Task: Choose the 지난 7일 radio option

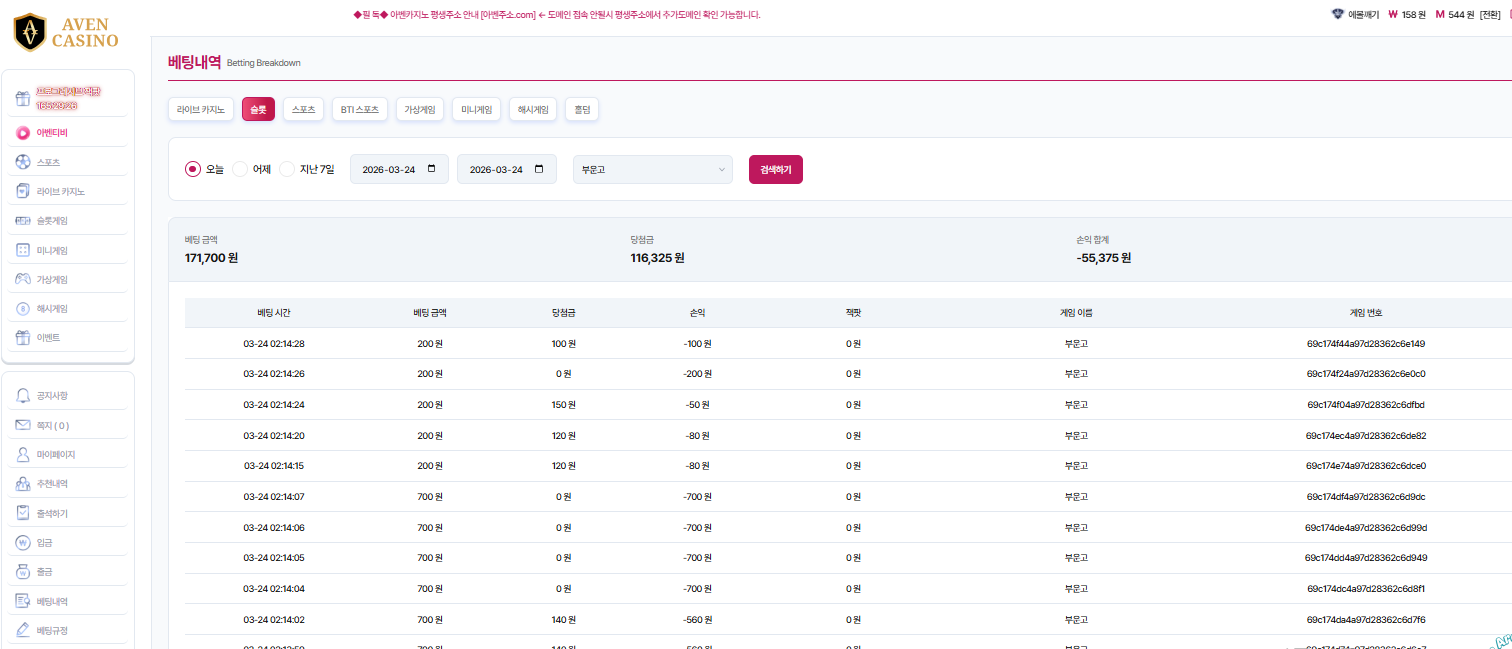Action: (x=287, y=170)
